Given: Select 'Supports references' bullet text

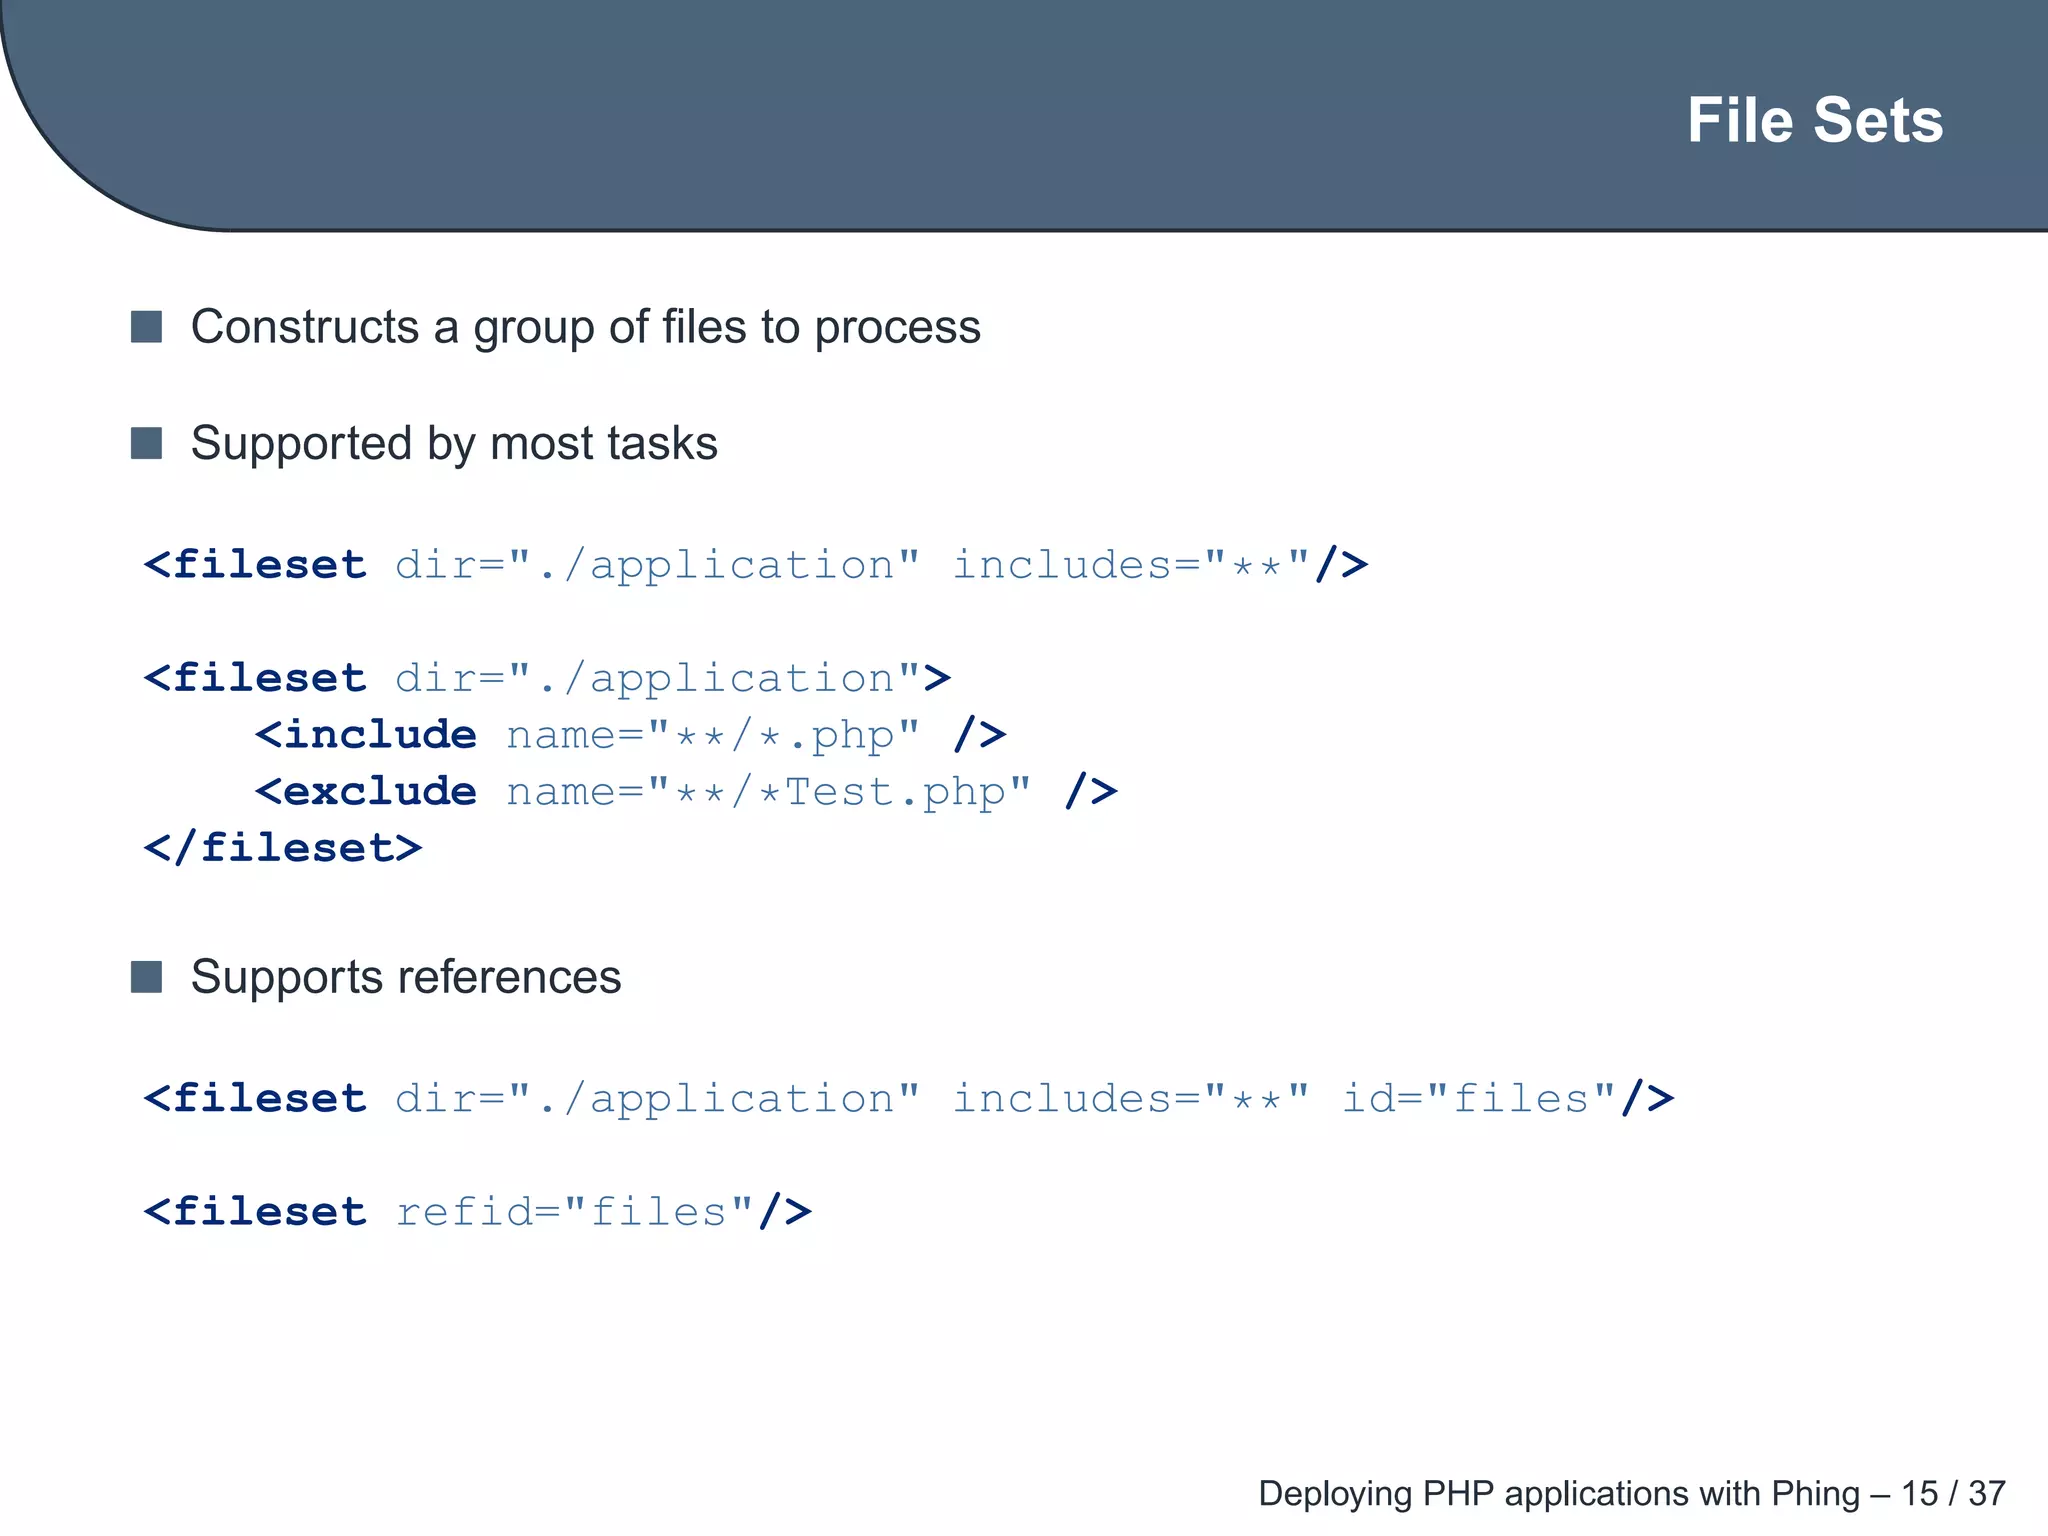Looking at the screenshot, I should click(406, 977).
